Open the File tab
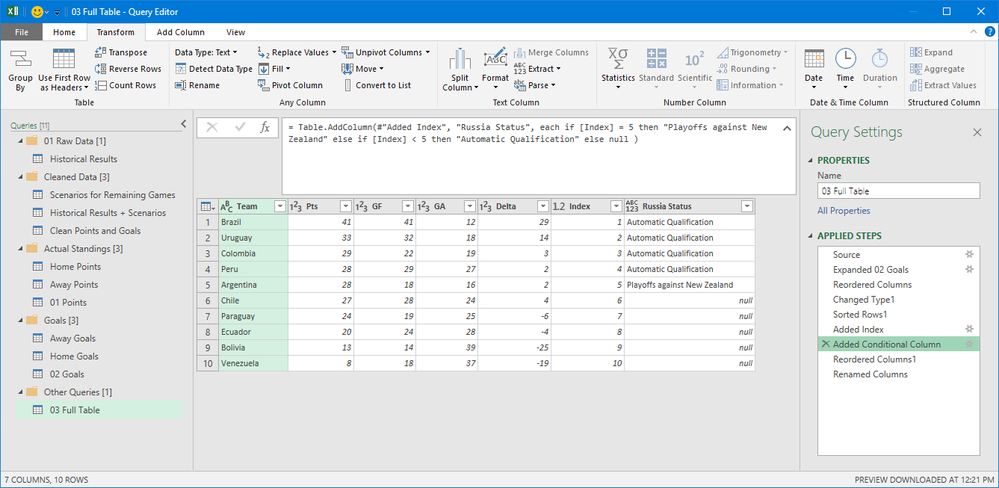The height and width of the screenshot is (488, 999). click(x=21, y=32)
